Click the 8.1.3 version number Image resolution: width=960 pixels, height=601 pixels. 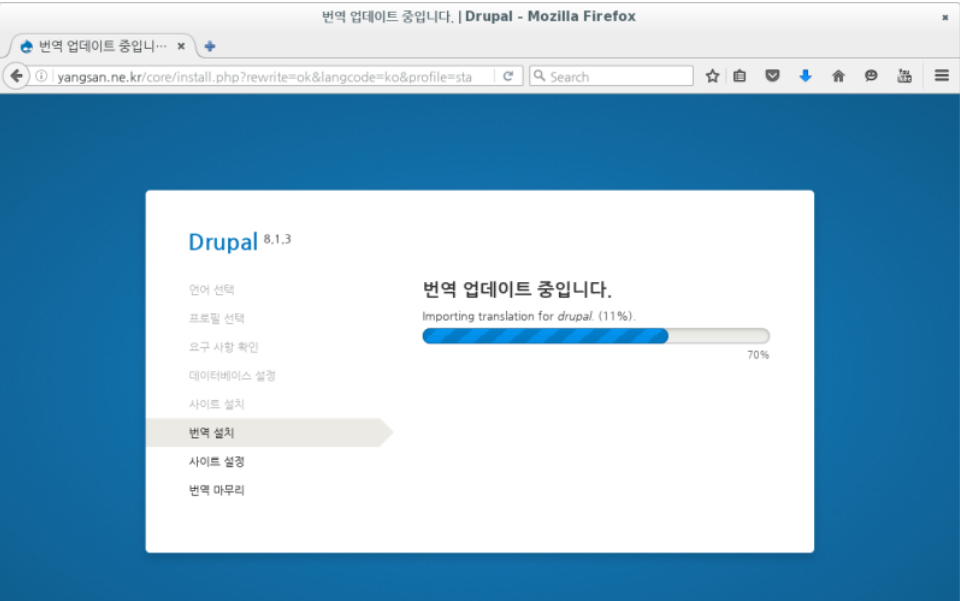click(x=277, y=239)
